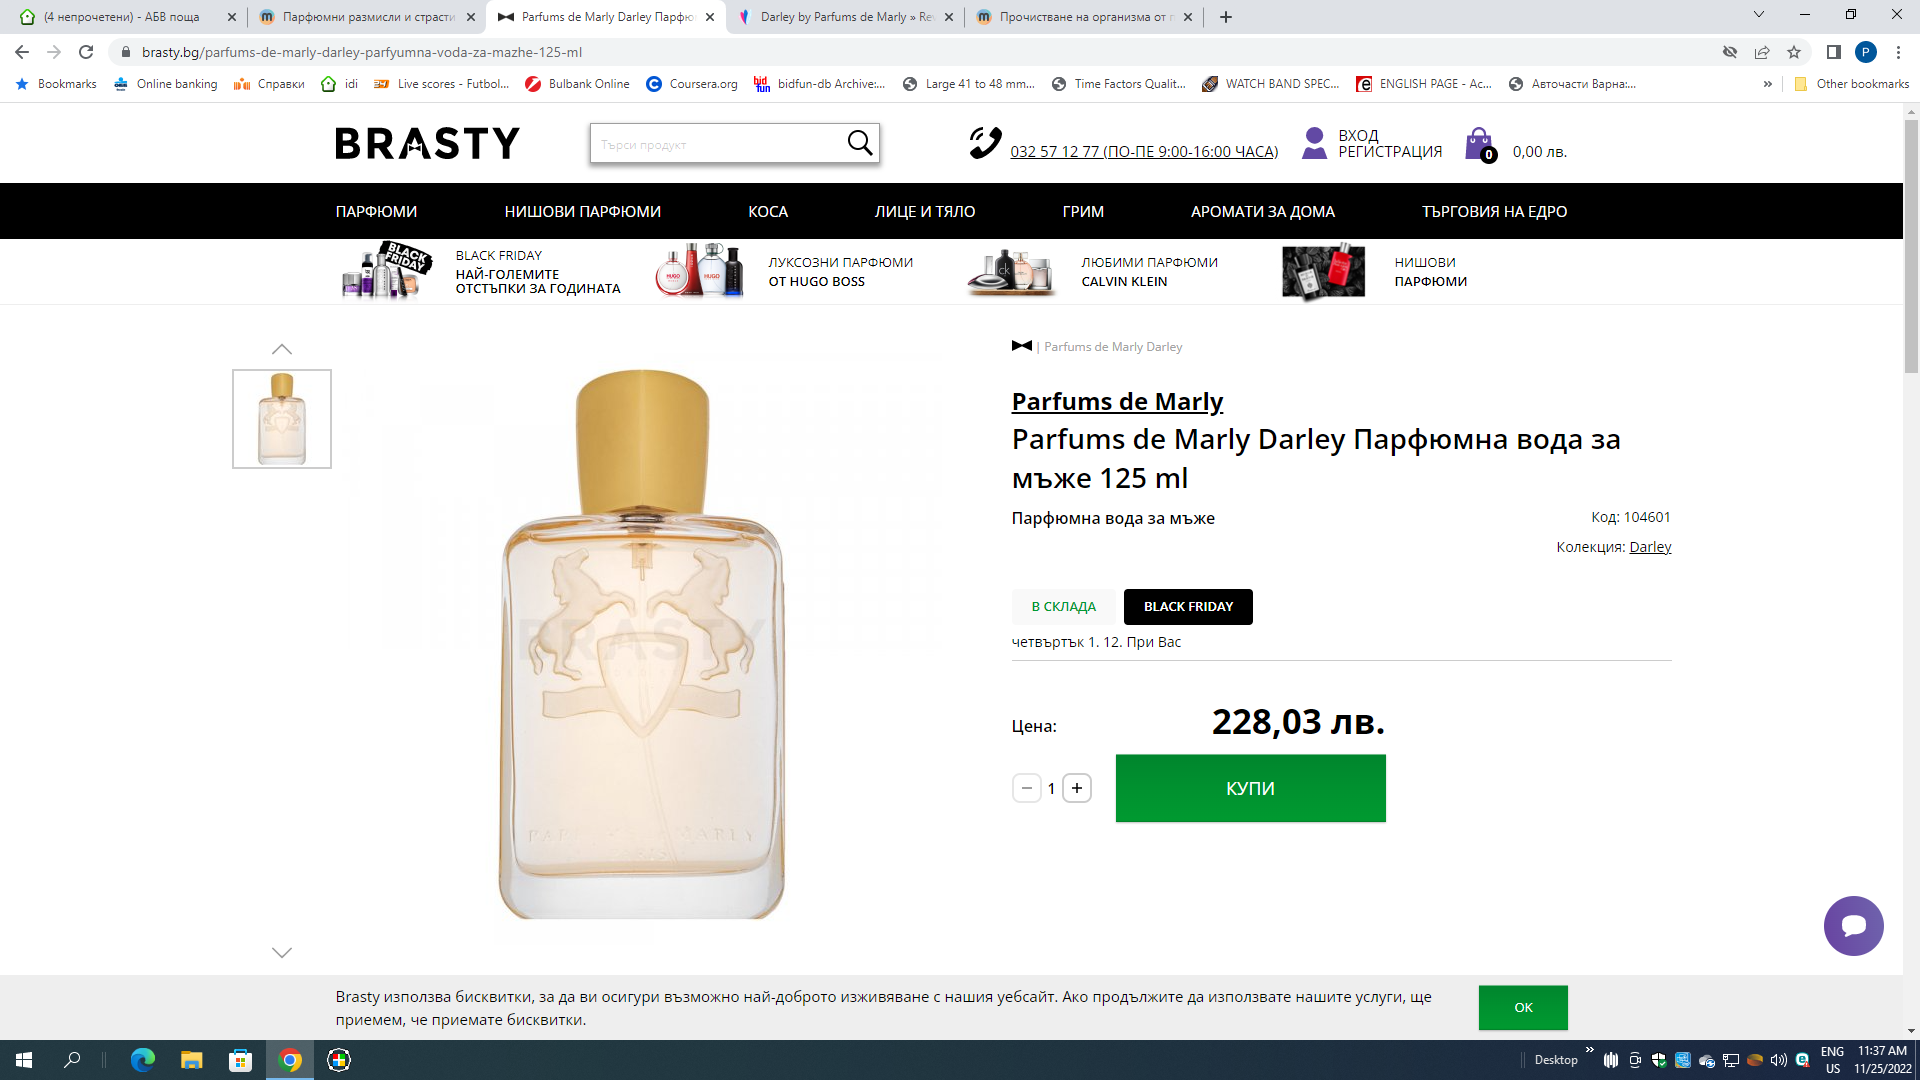Click the search magnifier icon
This screenshot has width=1920, height=1080.
click(x=859, y=144)
